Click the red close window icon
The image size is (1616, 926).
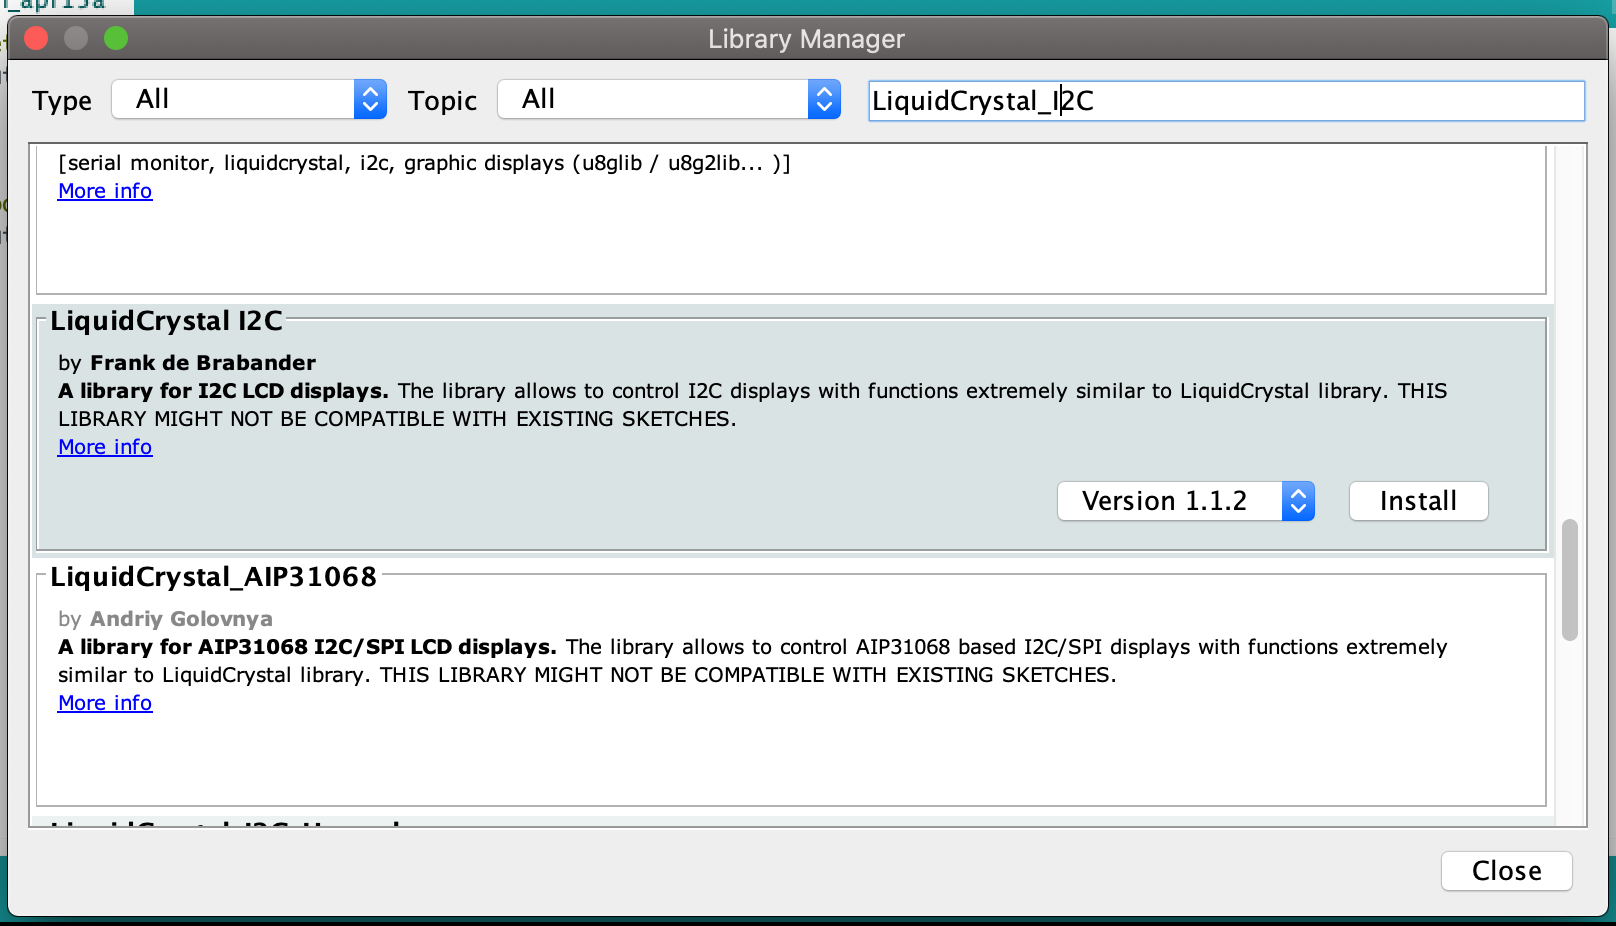(37, 39)
